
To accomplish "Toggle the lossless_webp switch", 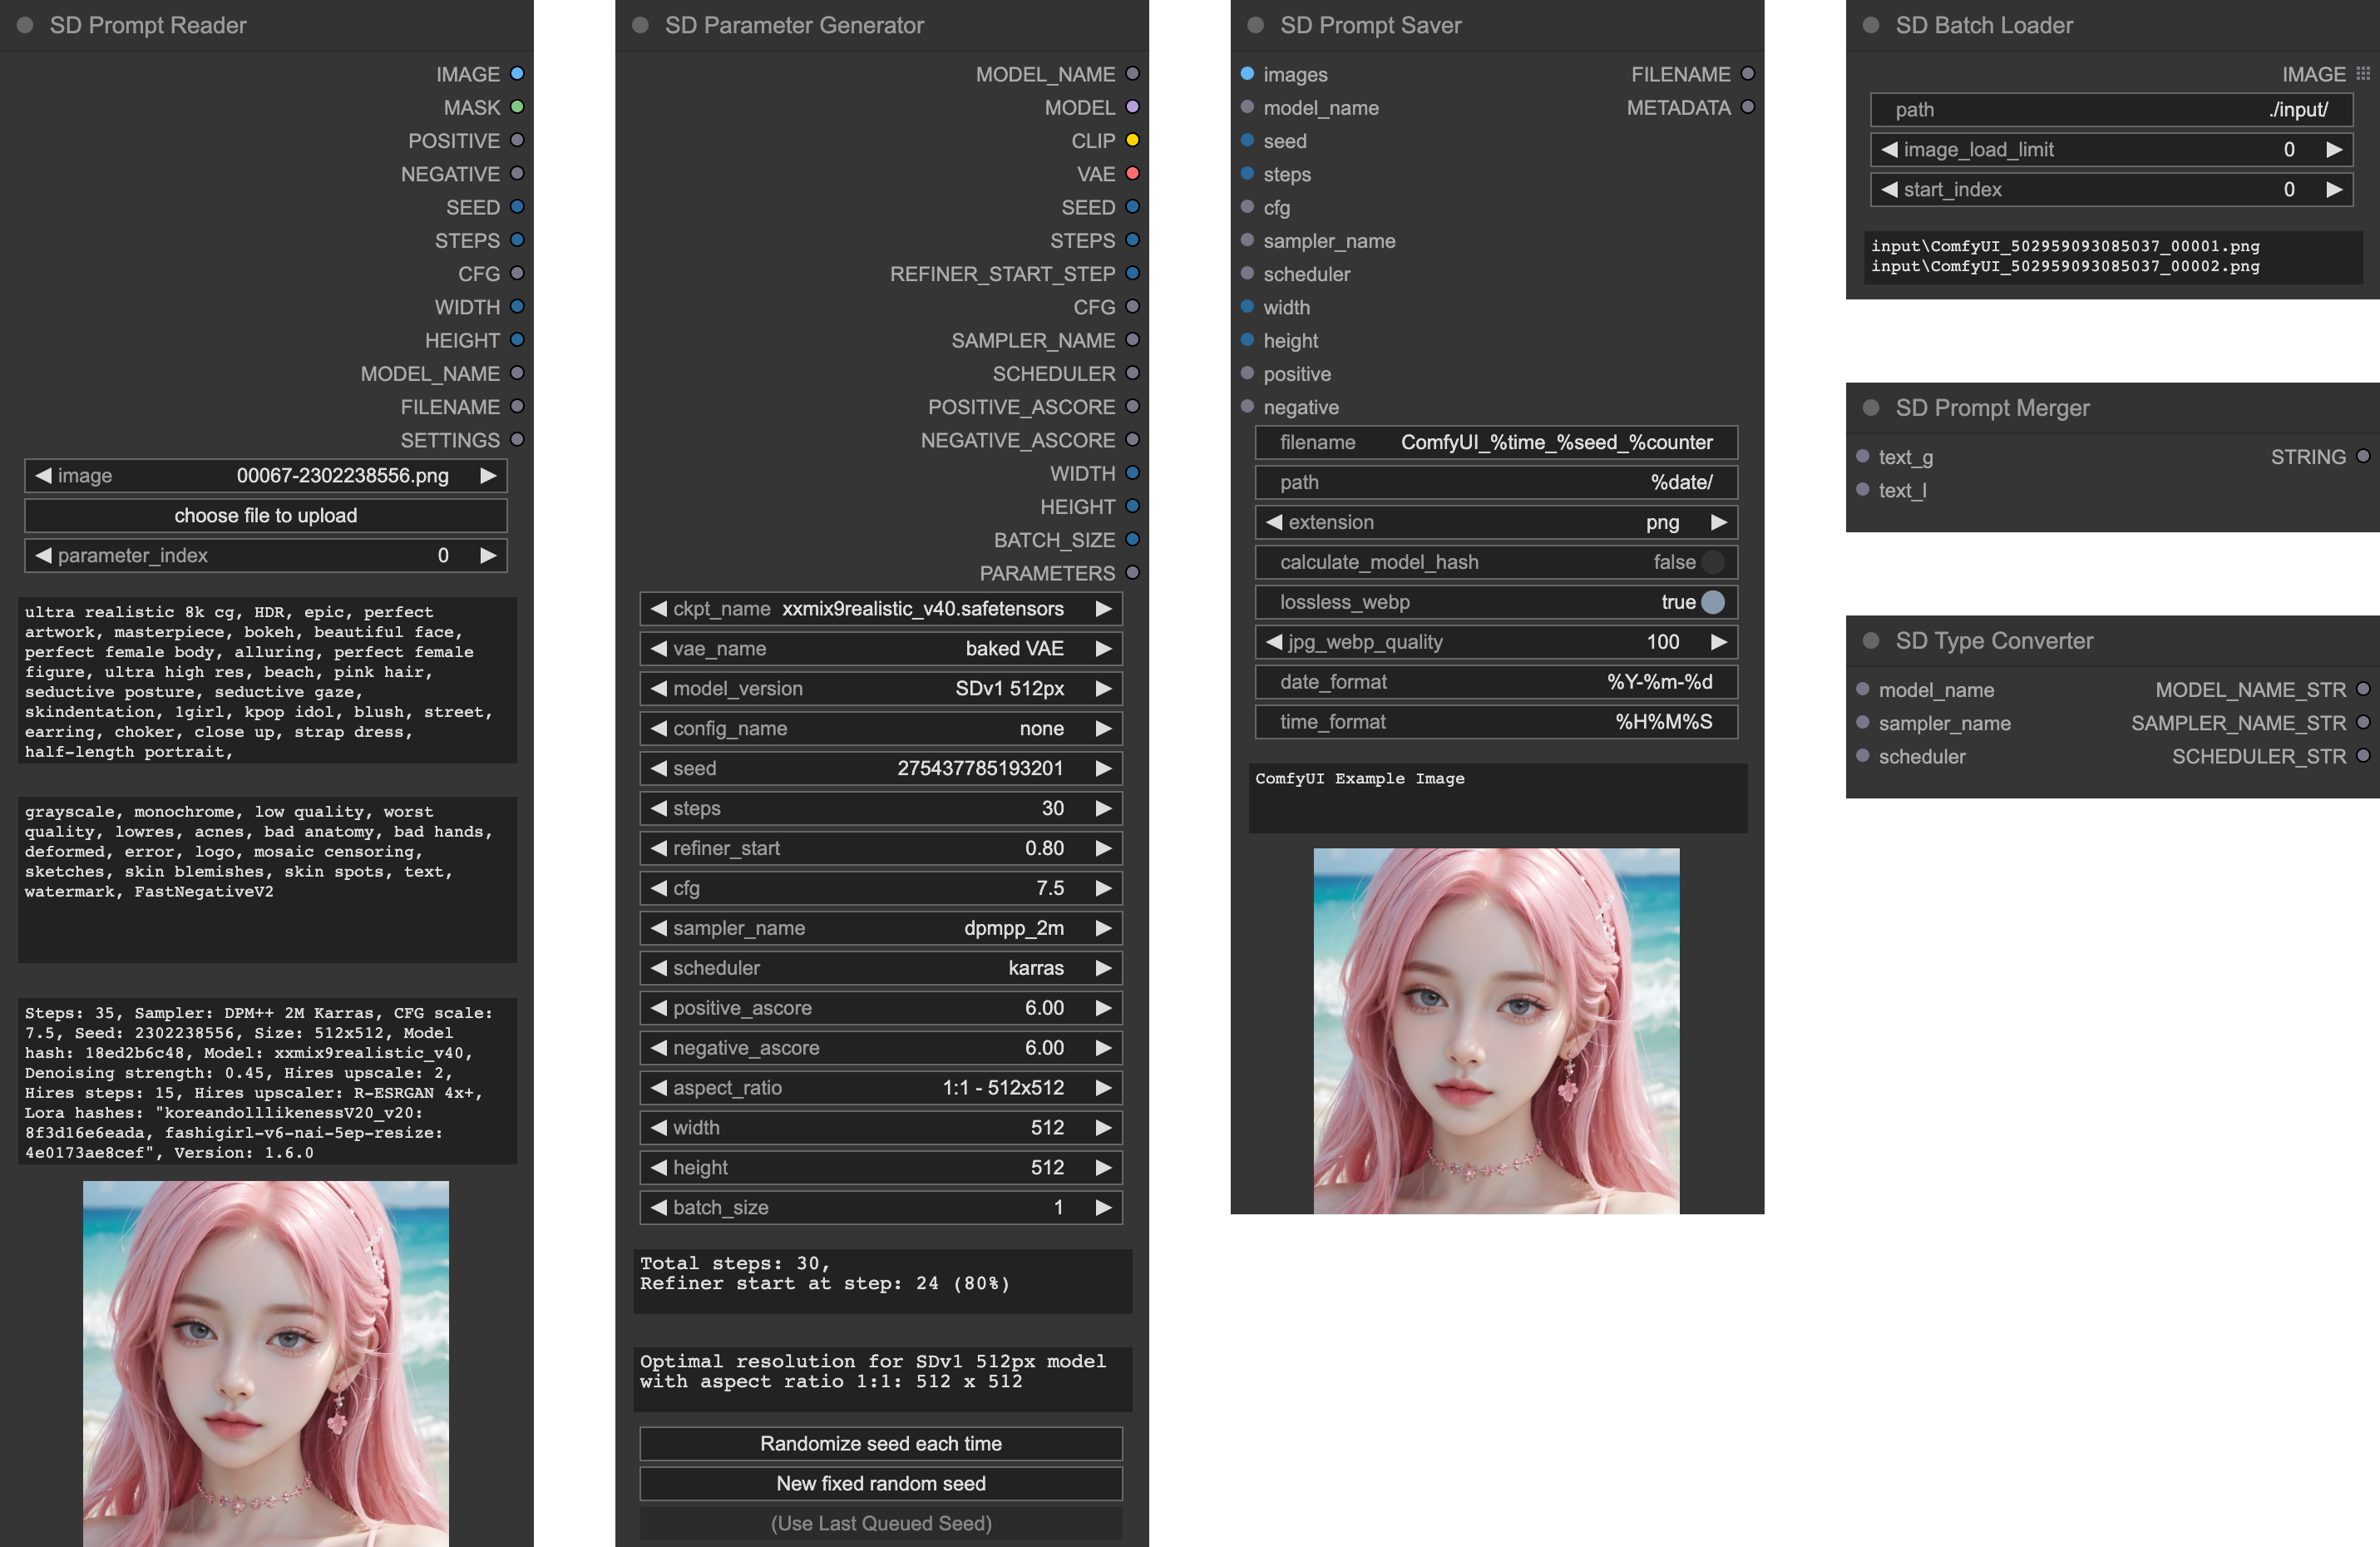I will point(1712,602).
